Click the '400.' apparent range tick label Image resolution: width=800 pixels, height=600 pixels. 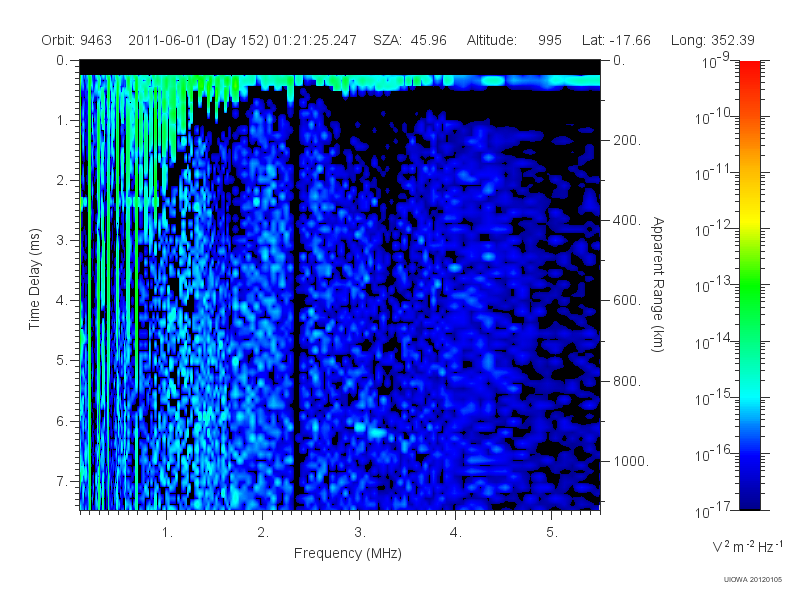click(627, 220)
